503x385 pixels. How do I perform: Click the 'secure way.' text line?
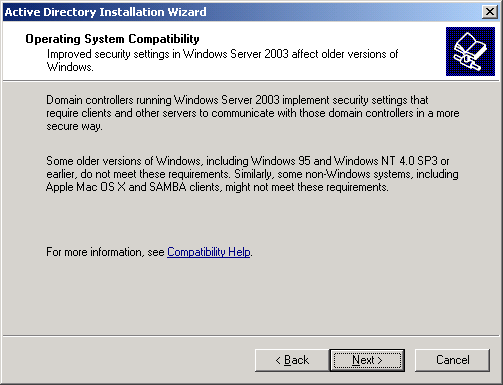pos(74,126)
